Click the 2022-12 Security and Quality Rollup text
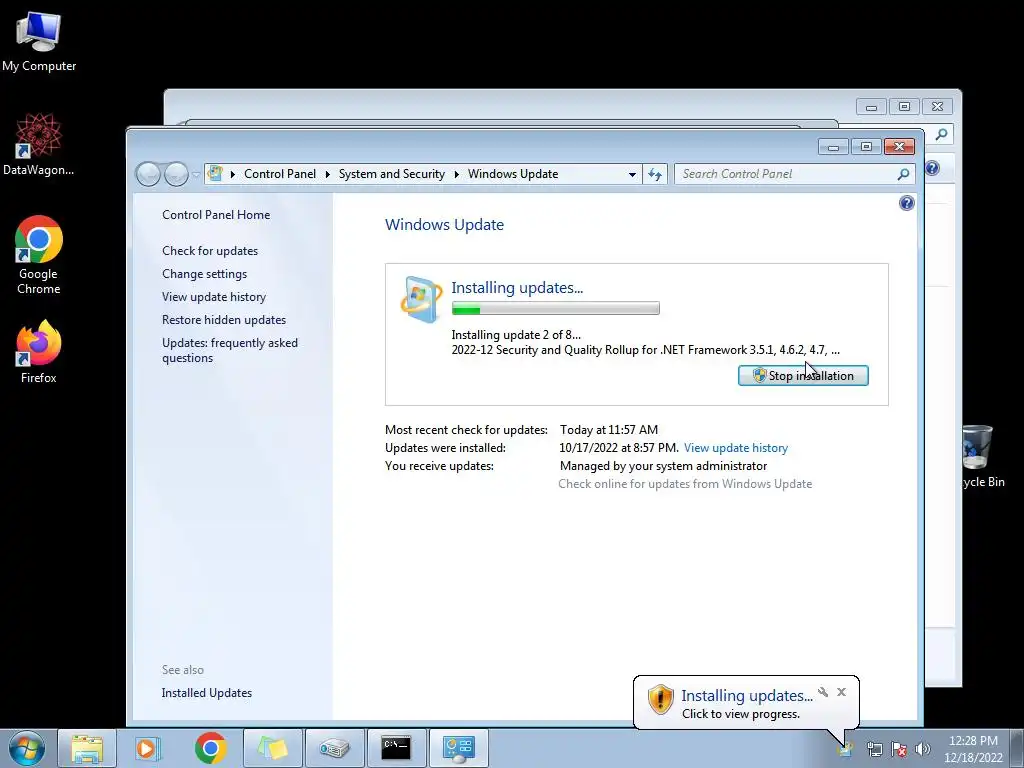 [645, 350]
